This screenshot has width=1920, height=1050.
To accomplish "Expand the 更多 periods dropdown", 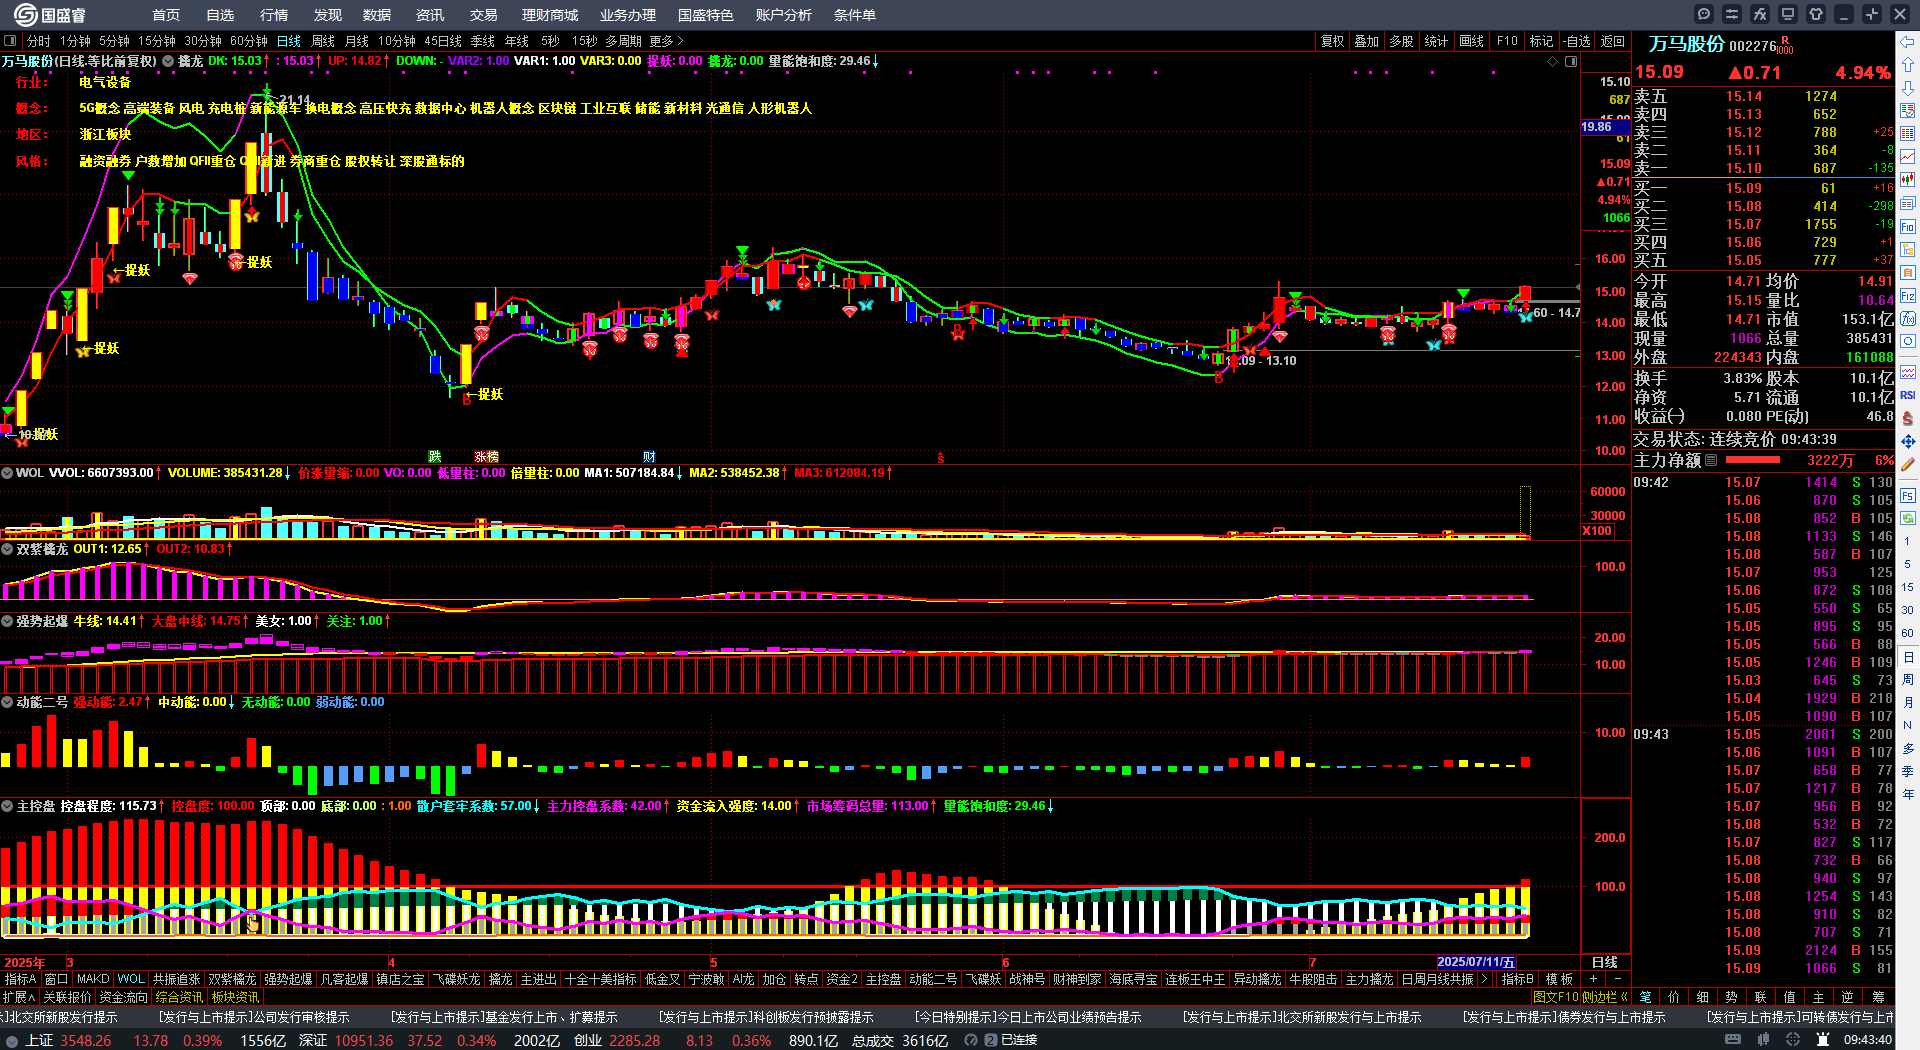I will click(x=667, y=41).
